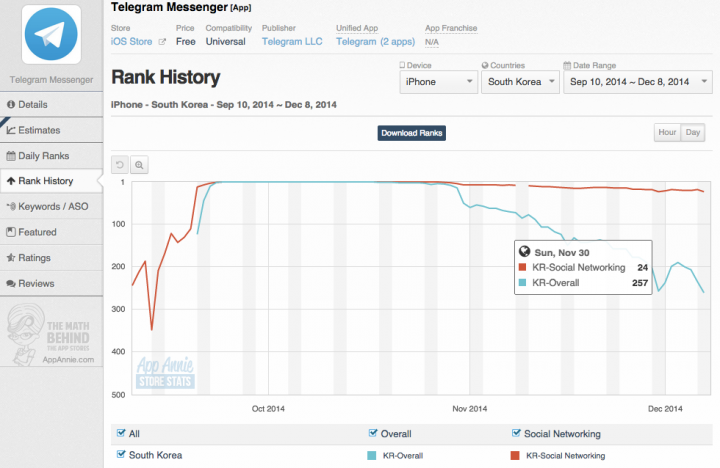720x468 pixels.
Task: Click the Device label icon
Action: pos(402,65)
